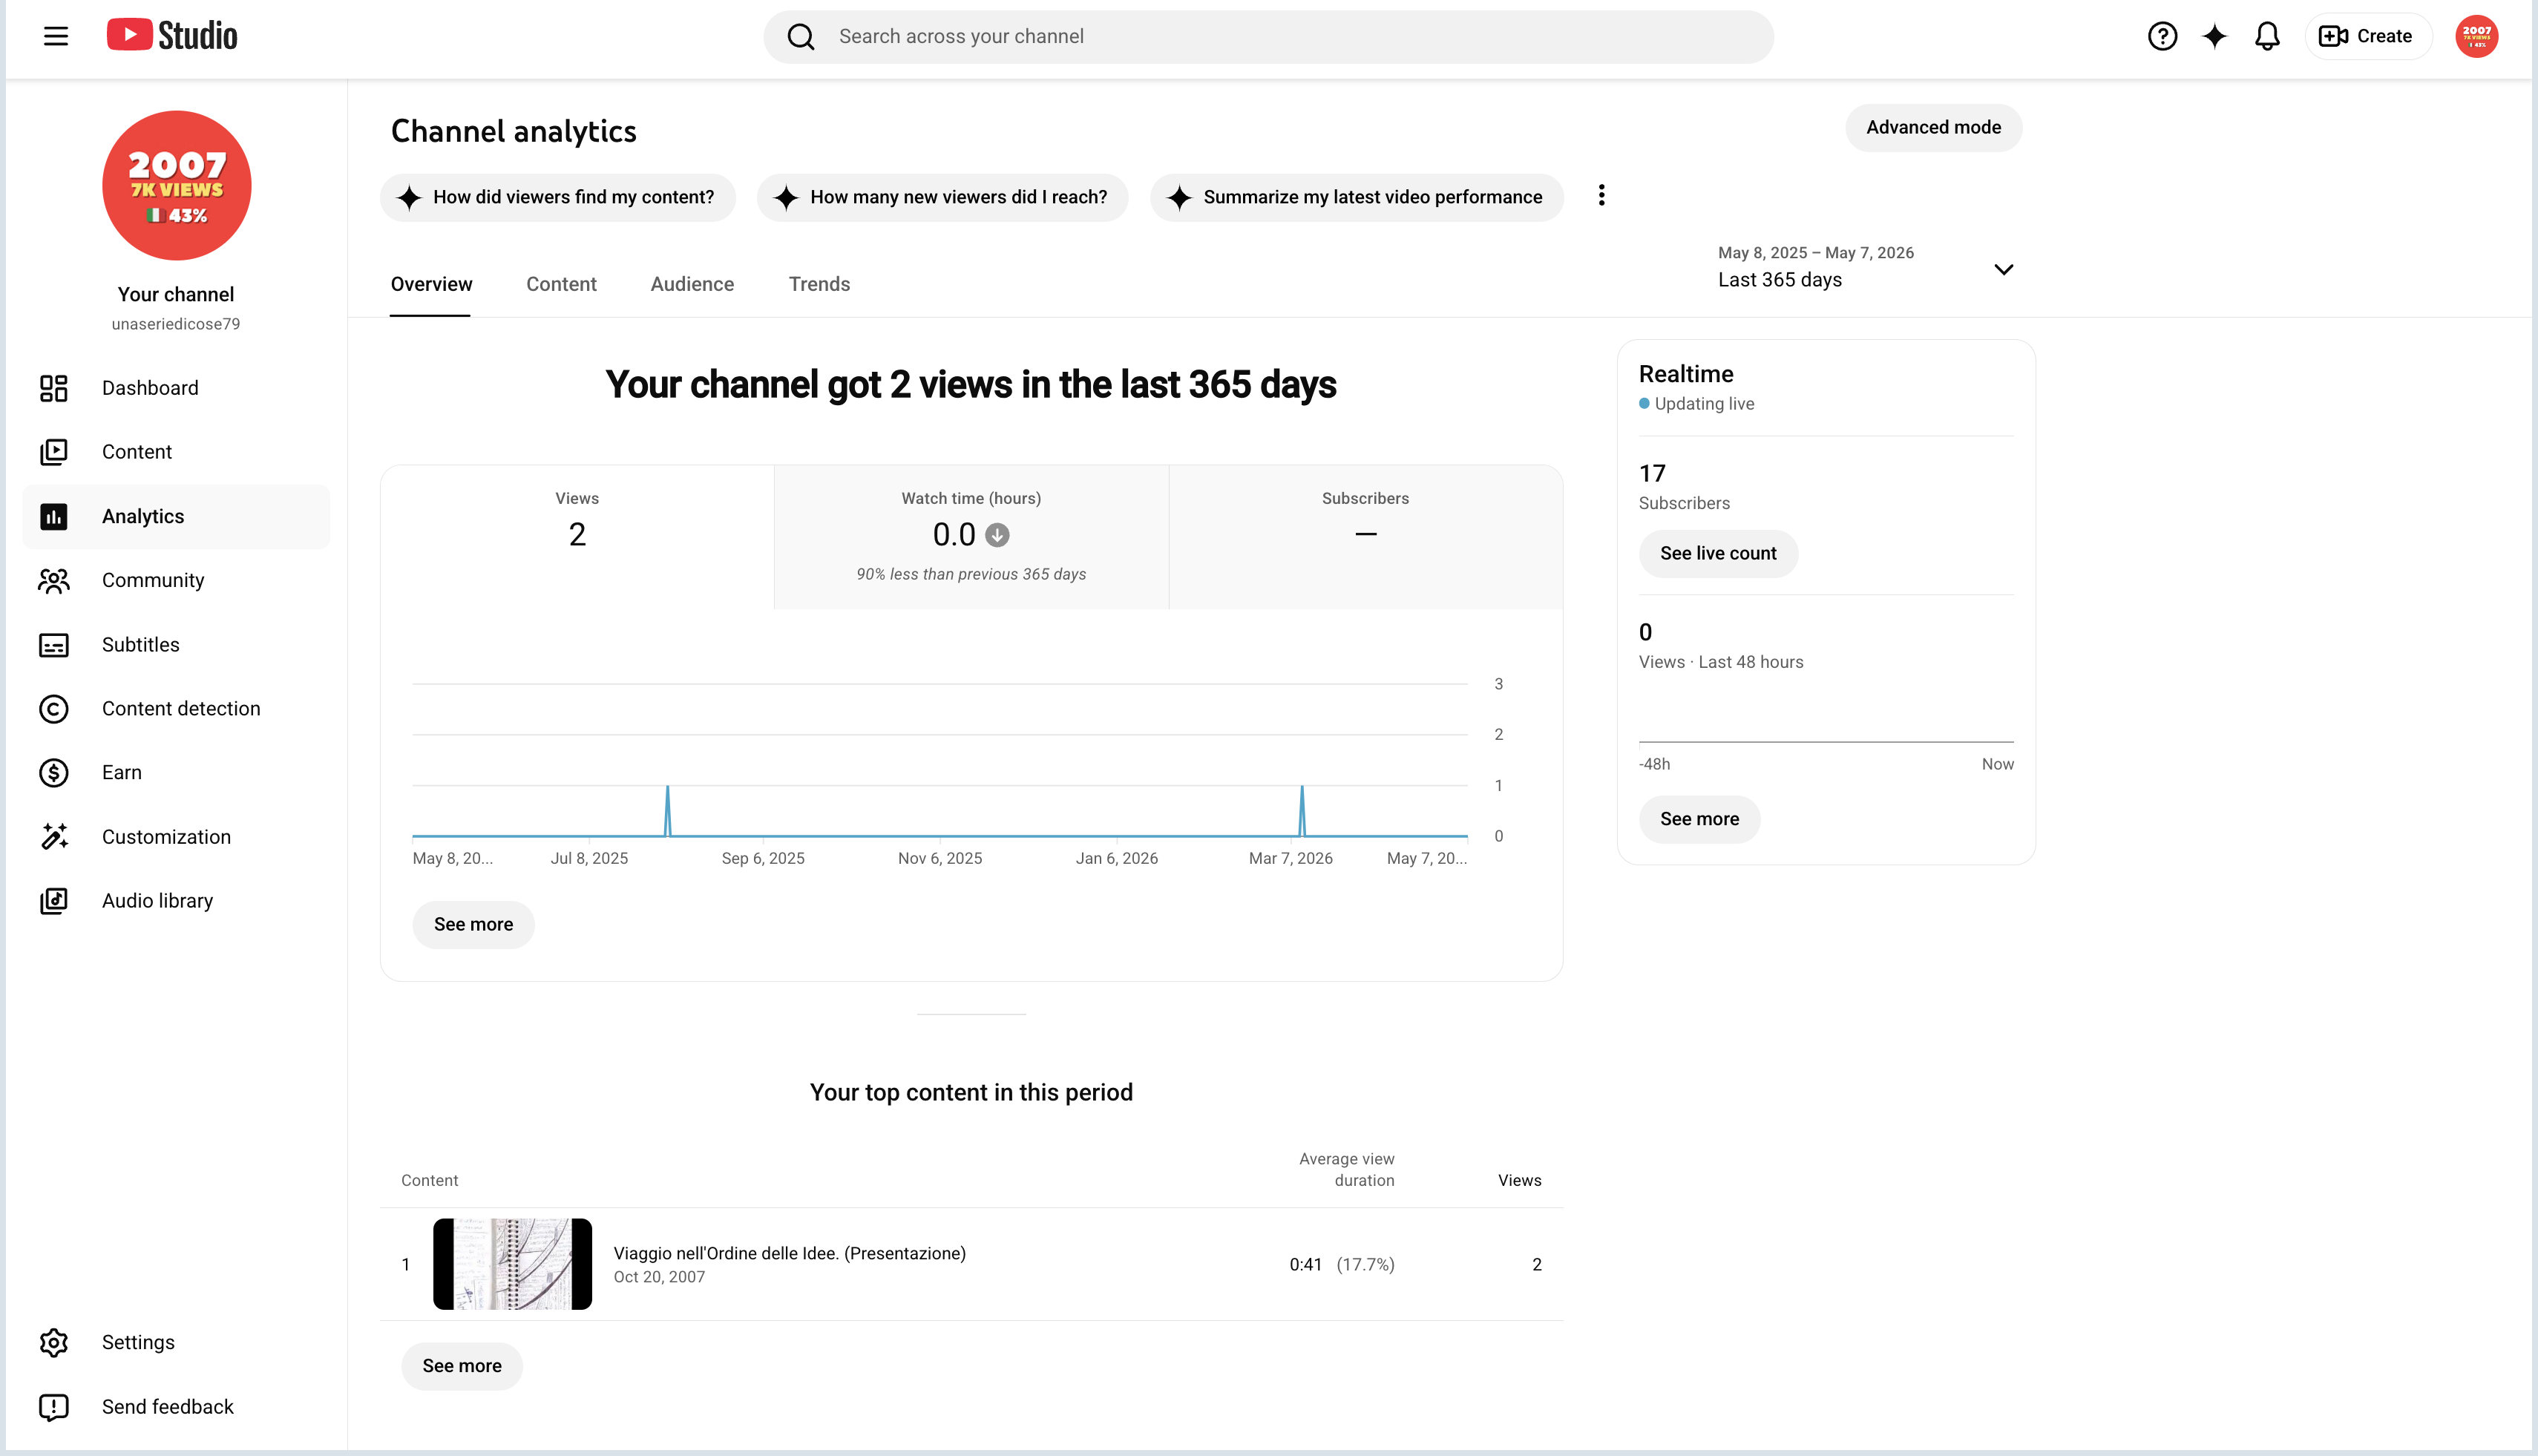The width and height of the screenshot is (2538, 1456).
Task: Click the '90% less than previous 365 days' text
Action: coord(971,574)
